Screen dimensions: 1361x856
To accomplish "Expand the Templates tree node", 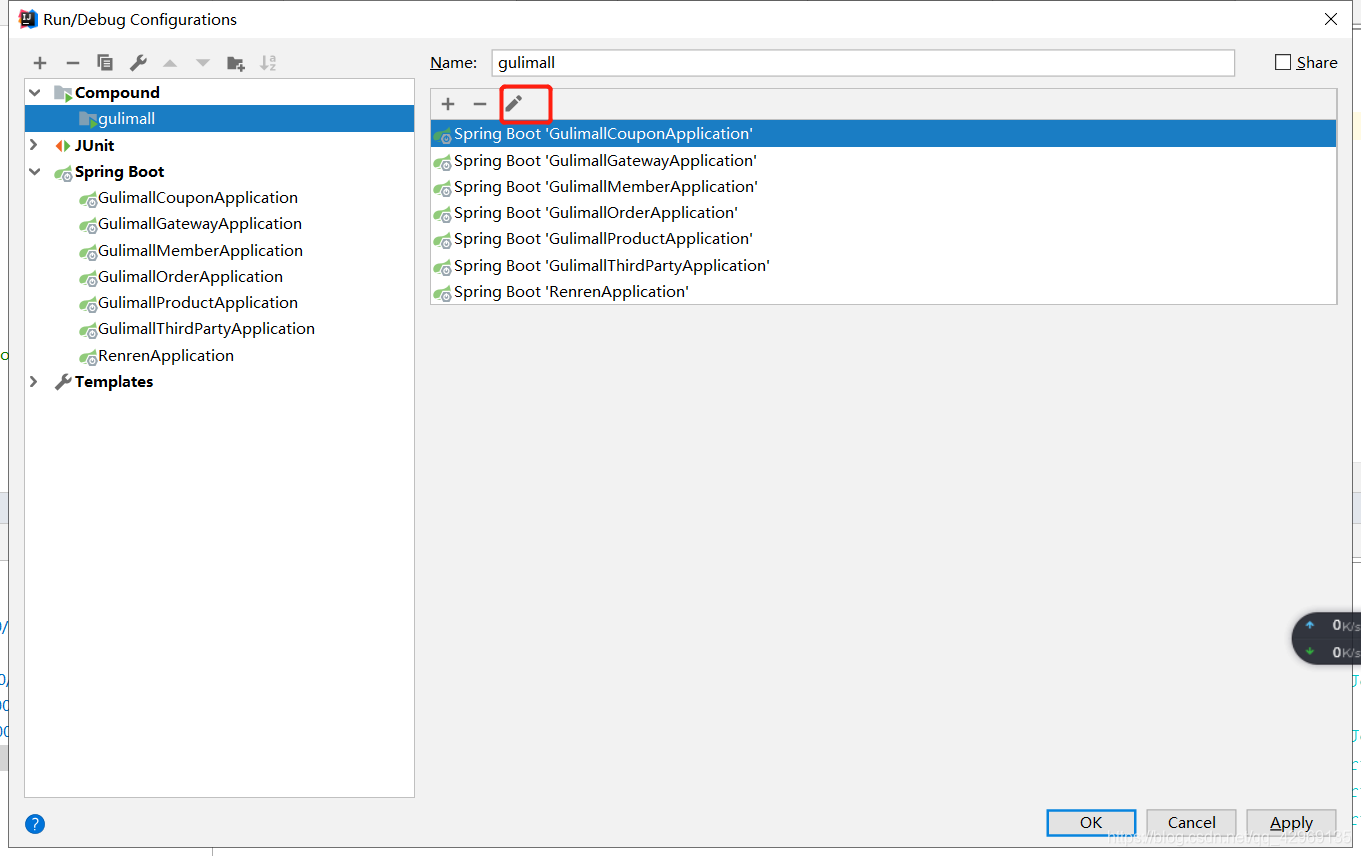I will [x=35, y=382].
